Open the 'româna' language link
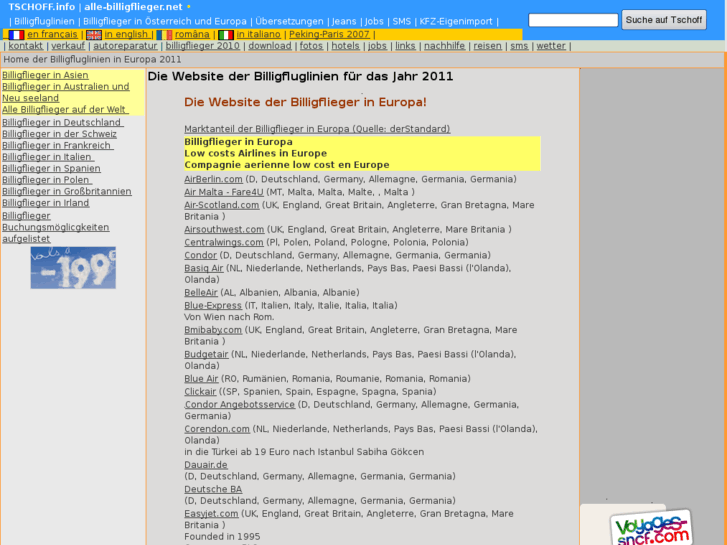The image size is (727, 545). pyautogui.click(x=192, y=34)
